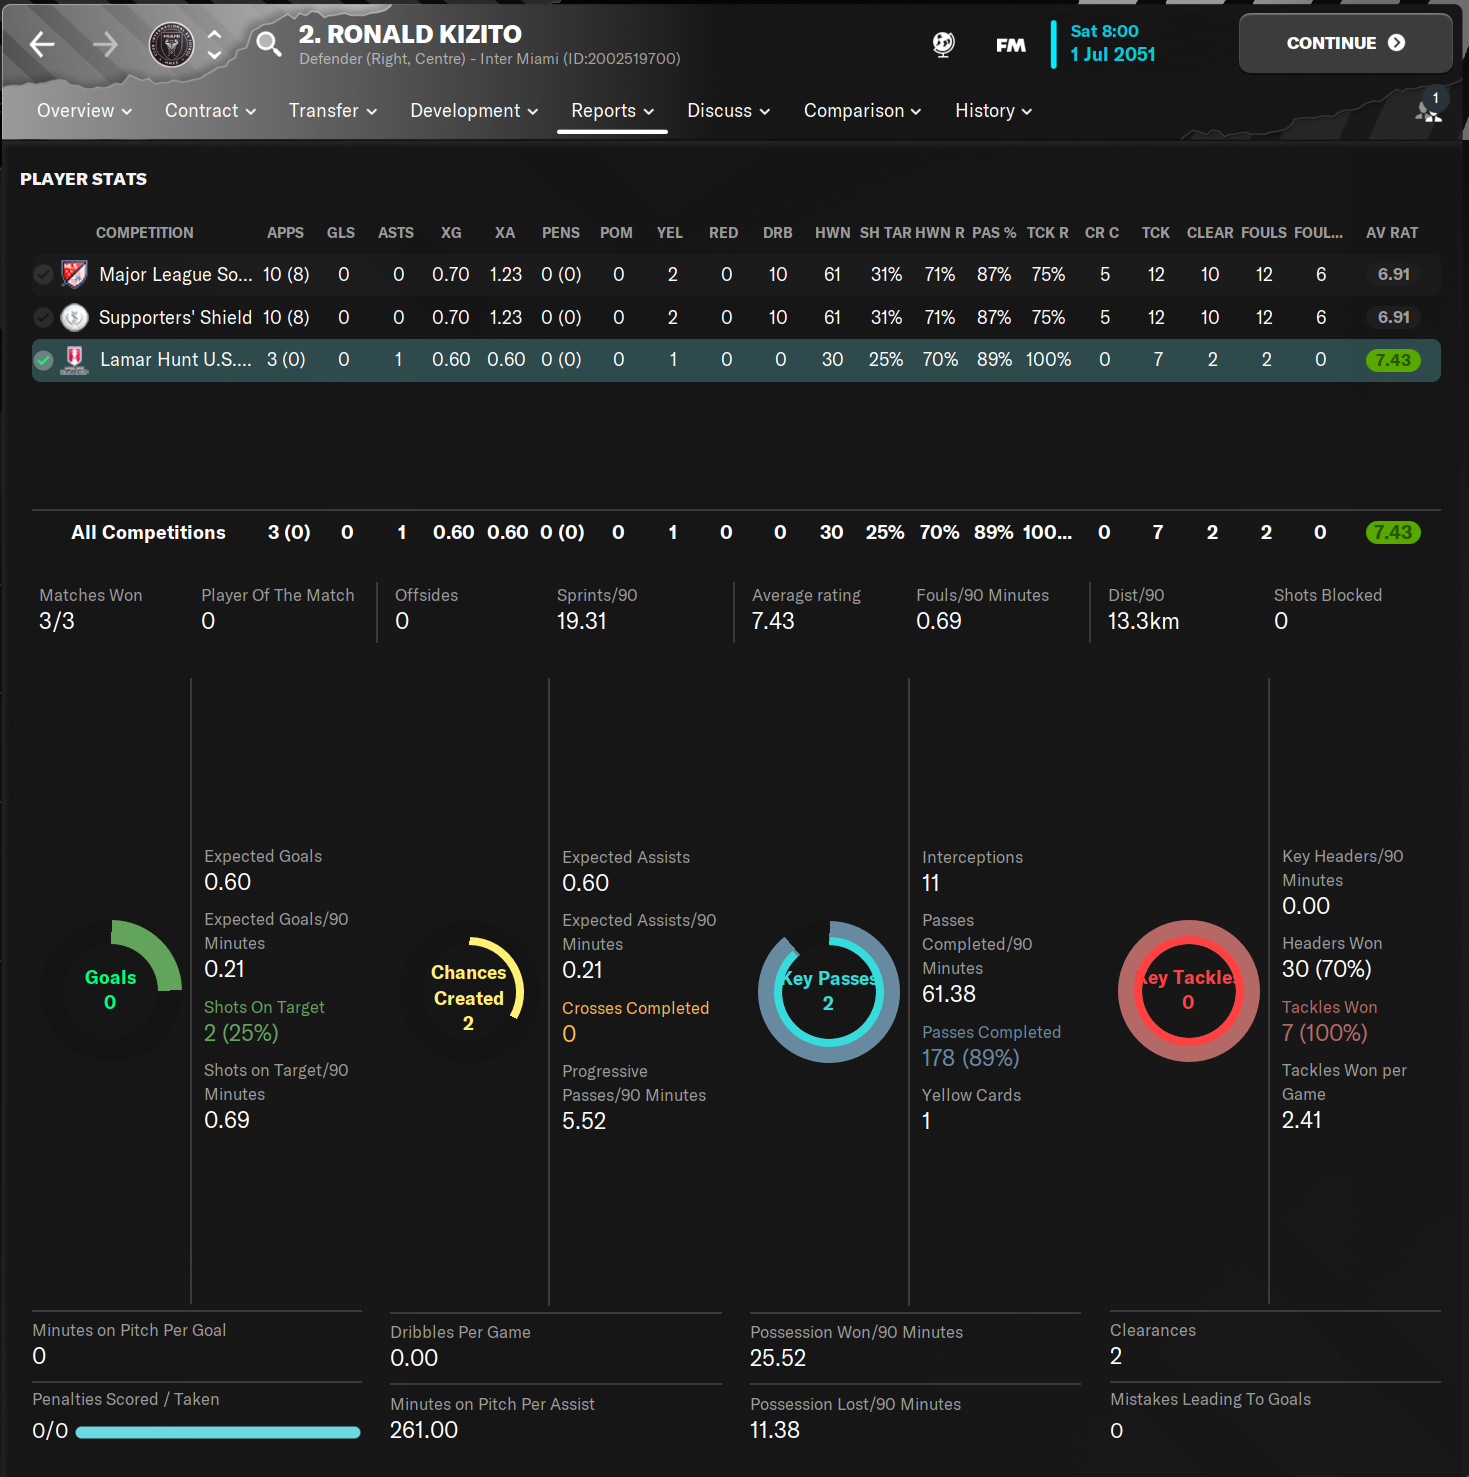
Task: Expand the Overview dropdown menu
Action: pyautogui.click(x=84, y=111)
